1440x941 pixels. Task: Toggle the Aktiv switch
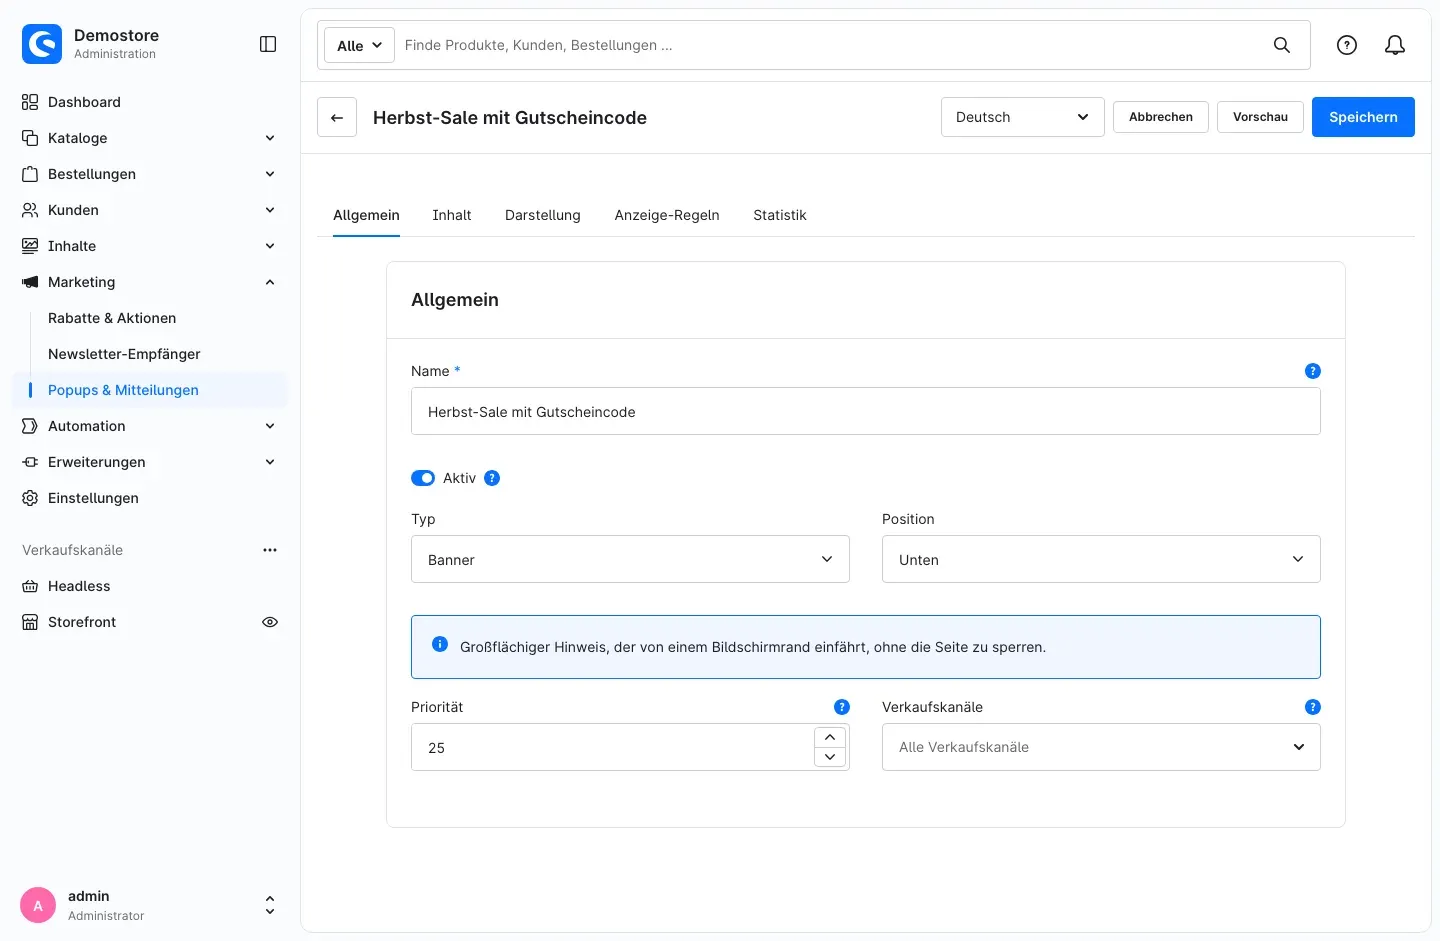[x=423, y=478]
